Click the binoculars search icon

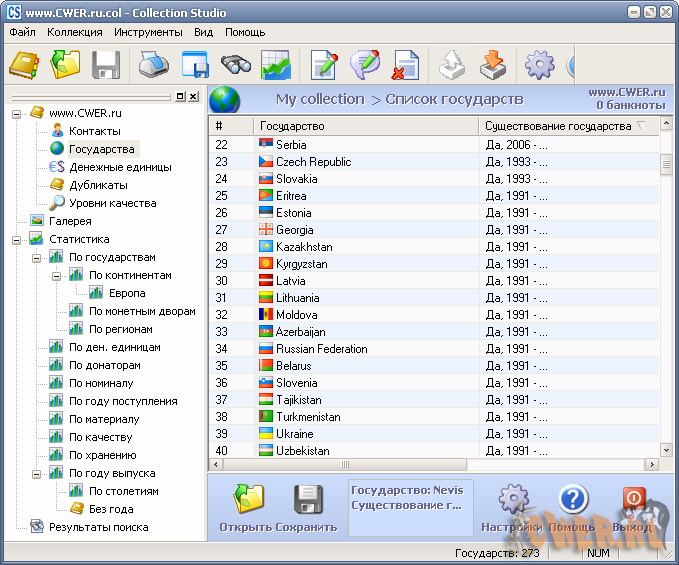(235, 65)
